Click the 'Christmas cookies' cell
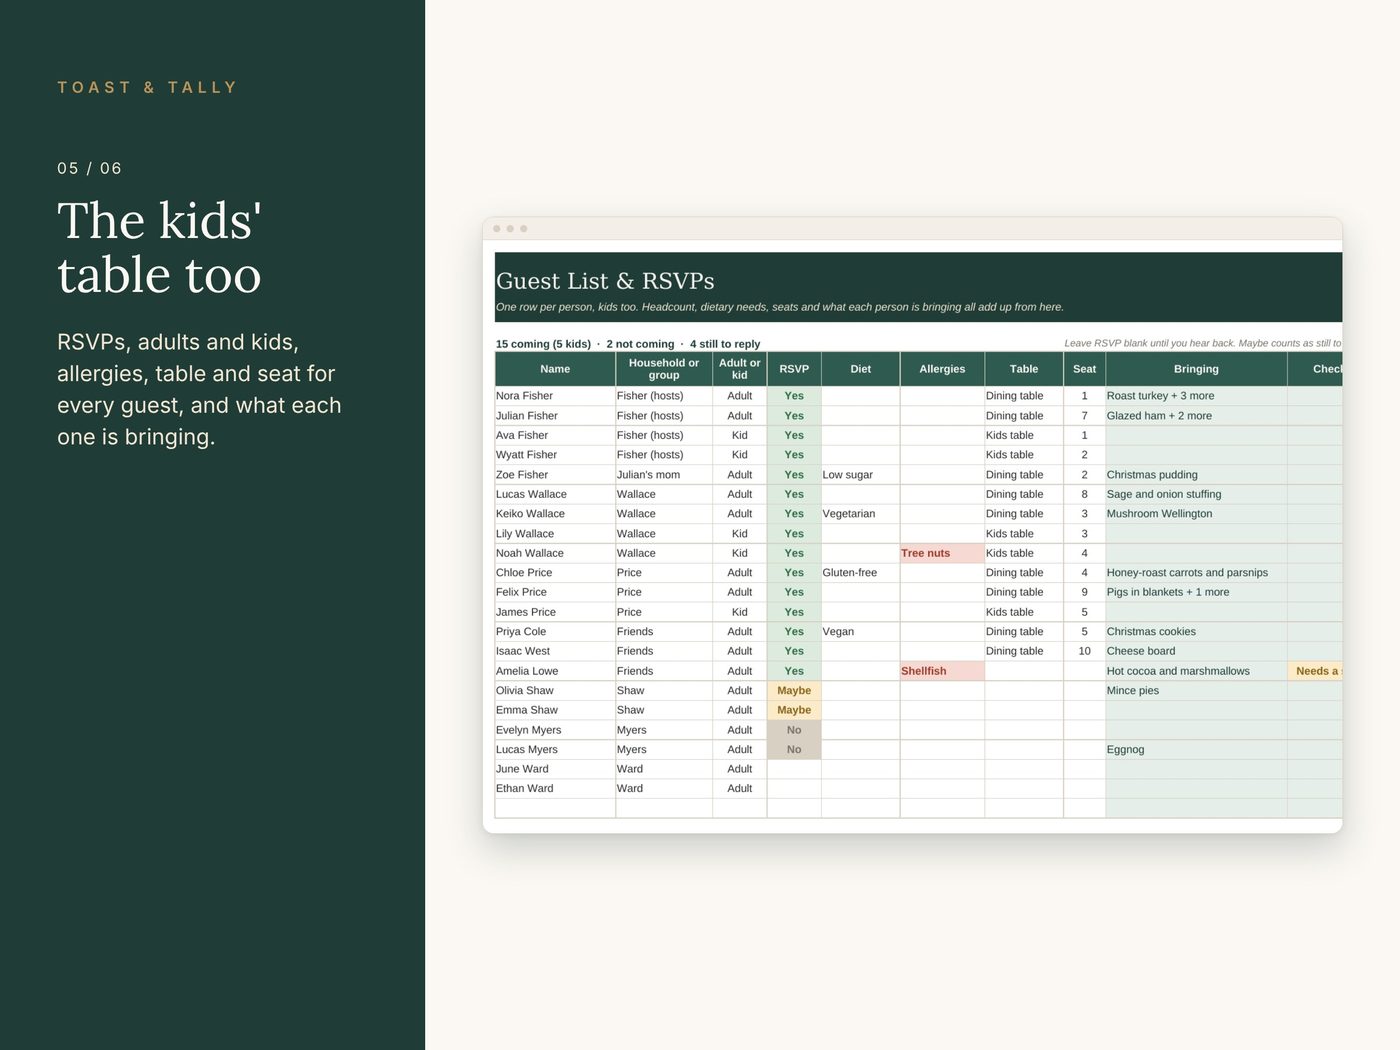This screenshot has width=1400, height=1050. click(x=1196, y=632)
